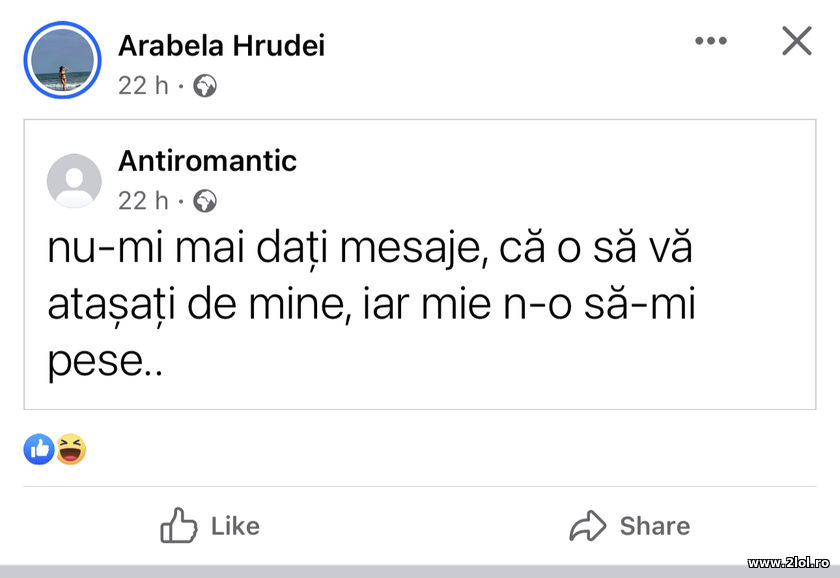Click the thumbs-up reaction emoji badge
This screenshot has width=840, height=578.
pos(37,451)
